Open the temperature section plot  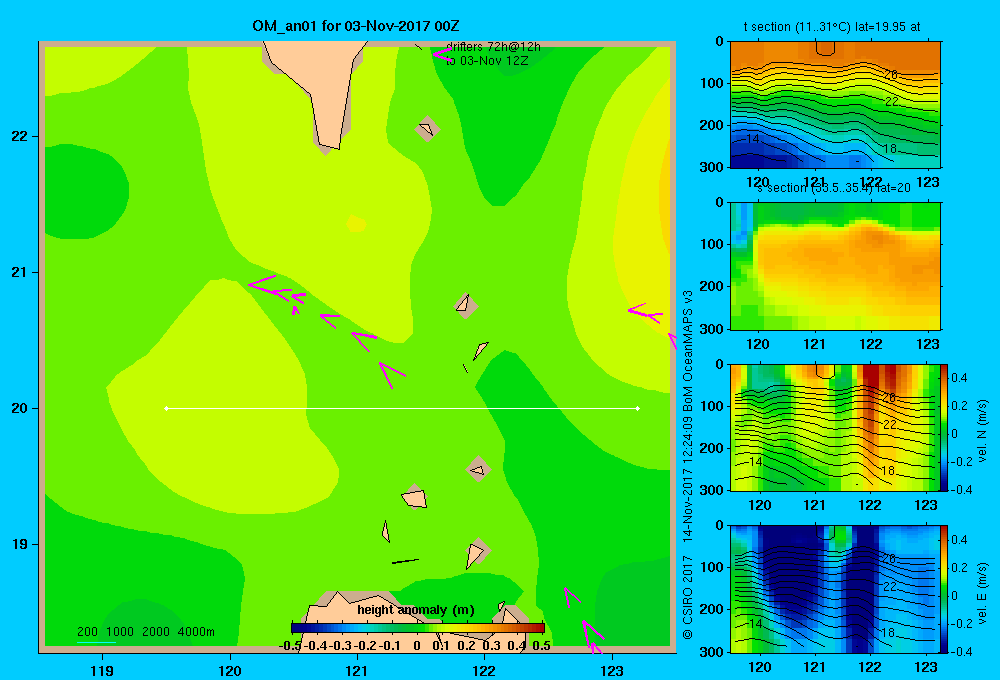click(835, 105)
